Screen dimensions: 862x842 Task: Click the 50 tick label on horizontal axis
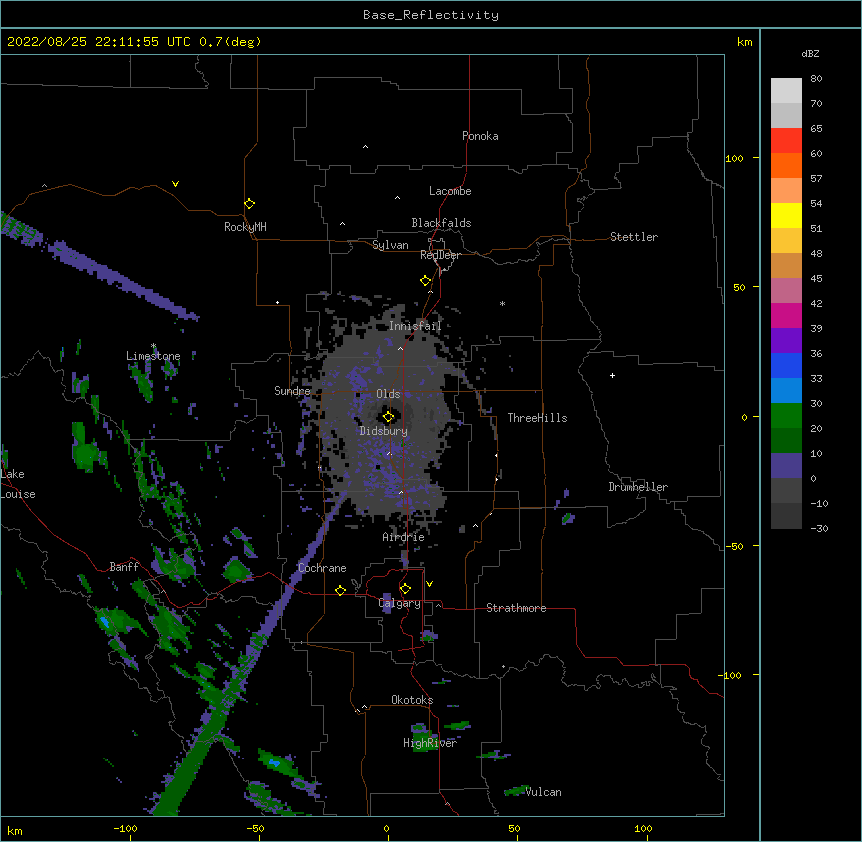point(514,828)
